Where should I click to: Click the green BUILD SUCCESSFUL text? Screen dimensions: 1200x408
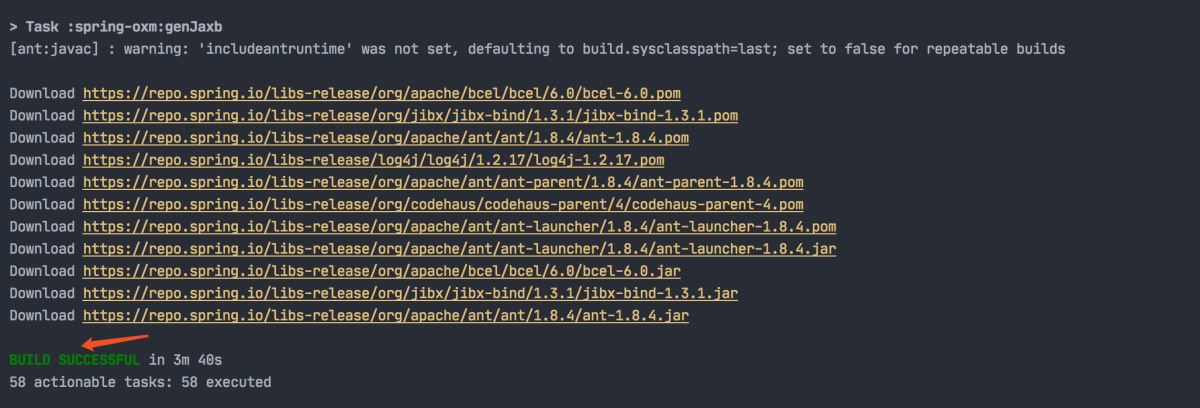pyautogui.click(x=74, y=359)
